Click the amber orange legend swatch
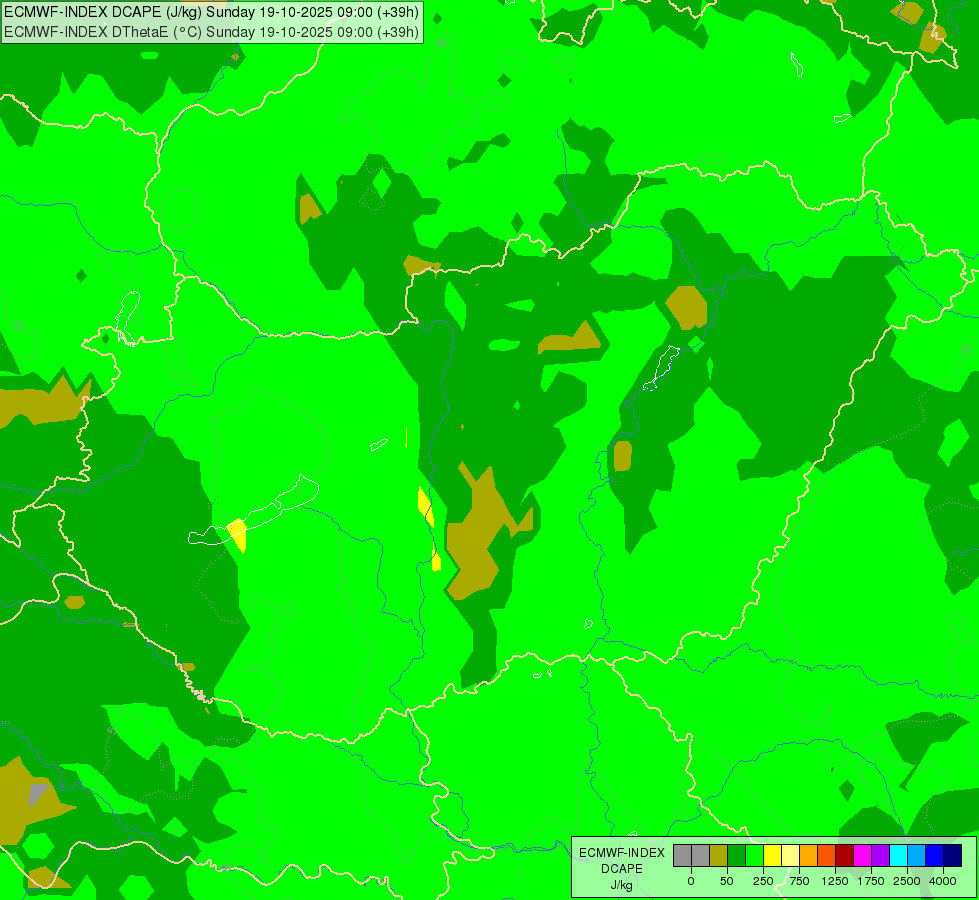 (809, 856)
